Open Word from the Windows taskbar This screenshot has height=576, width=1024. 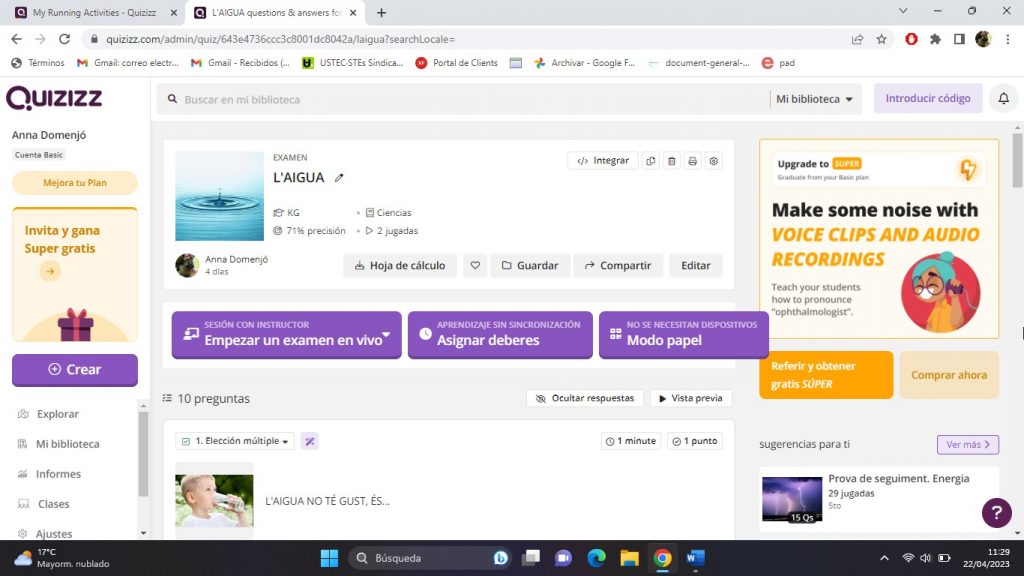696,558
